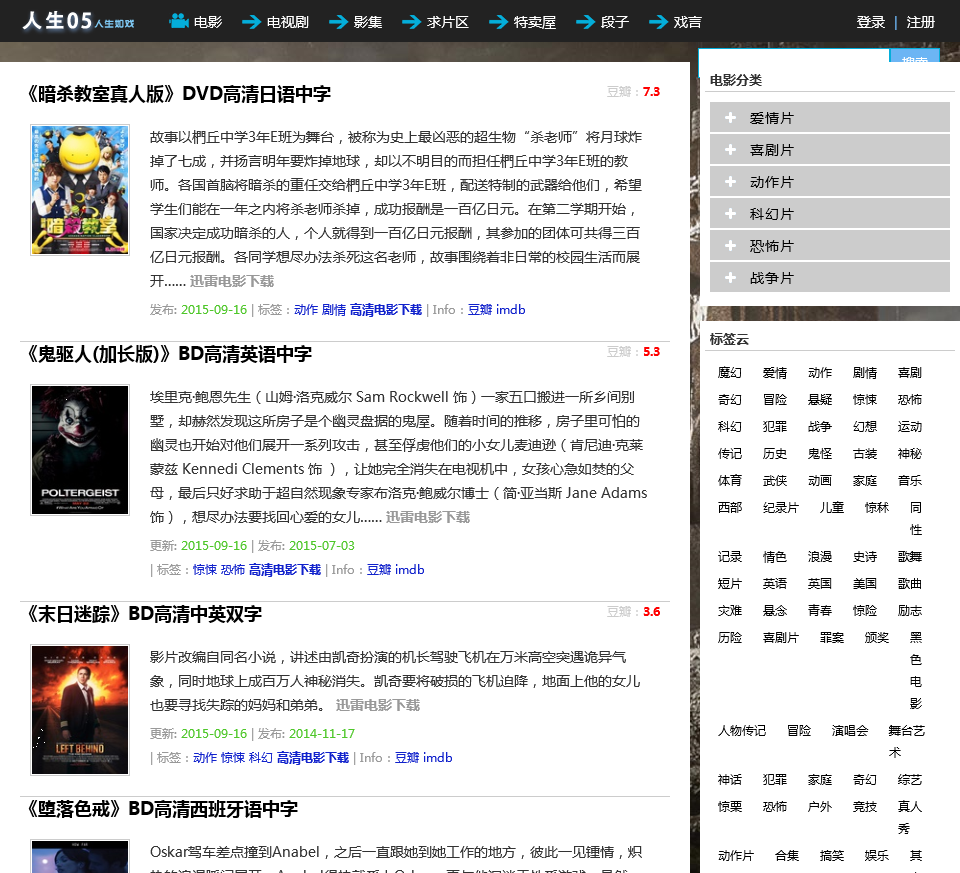This screenshot has width=960, height=873.
Task: Click the 暗杀教室 poster thumbnail
Action: (x=80, y=190)
